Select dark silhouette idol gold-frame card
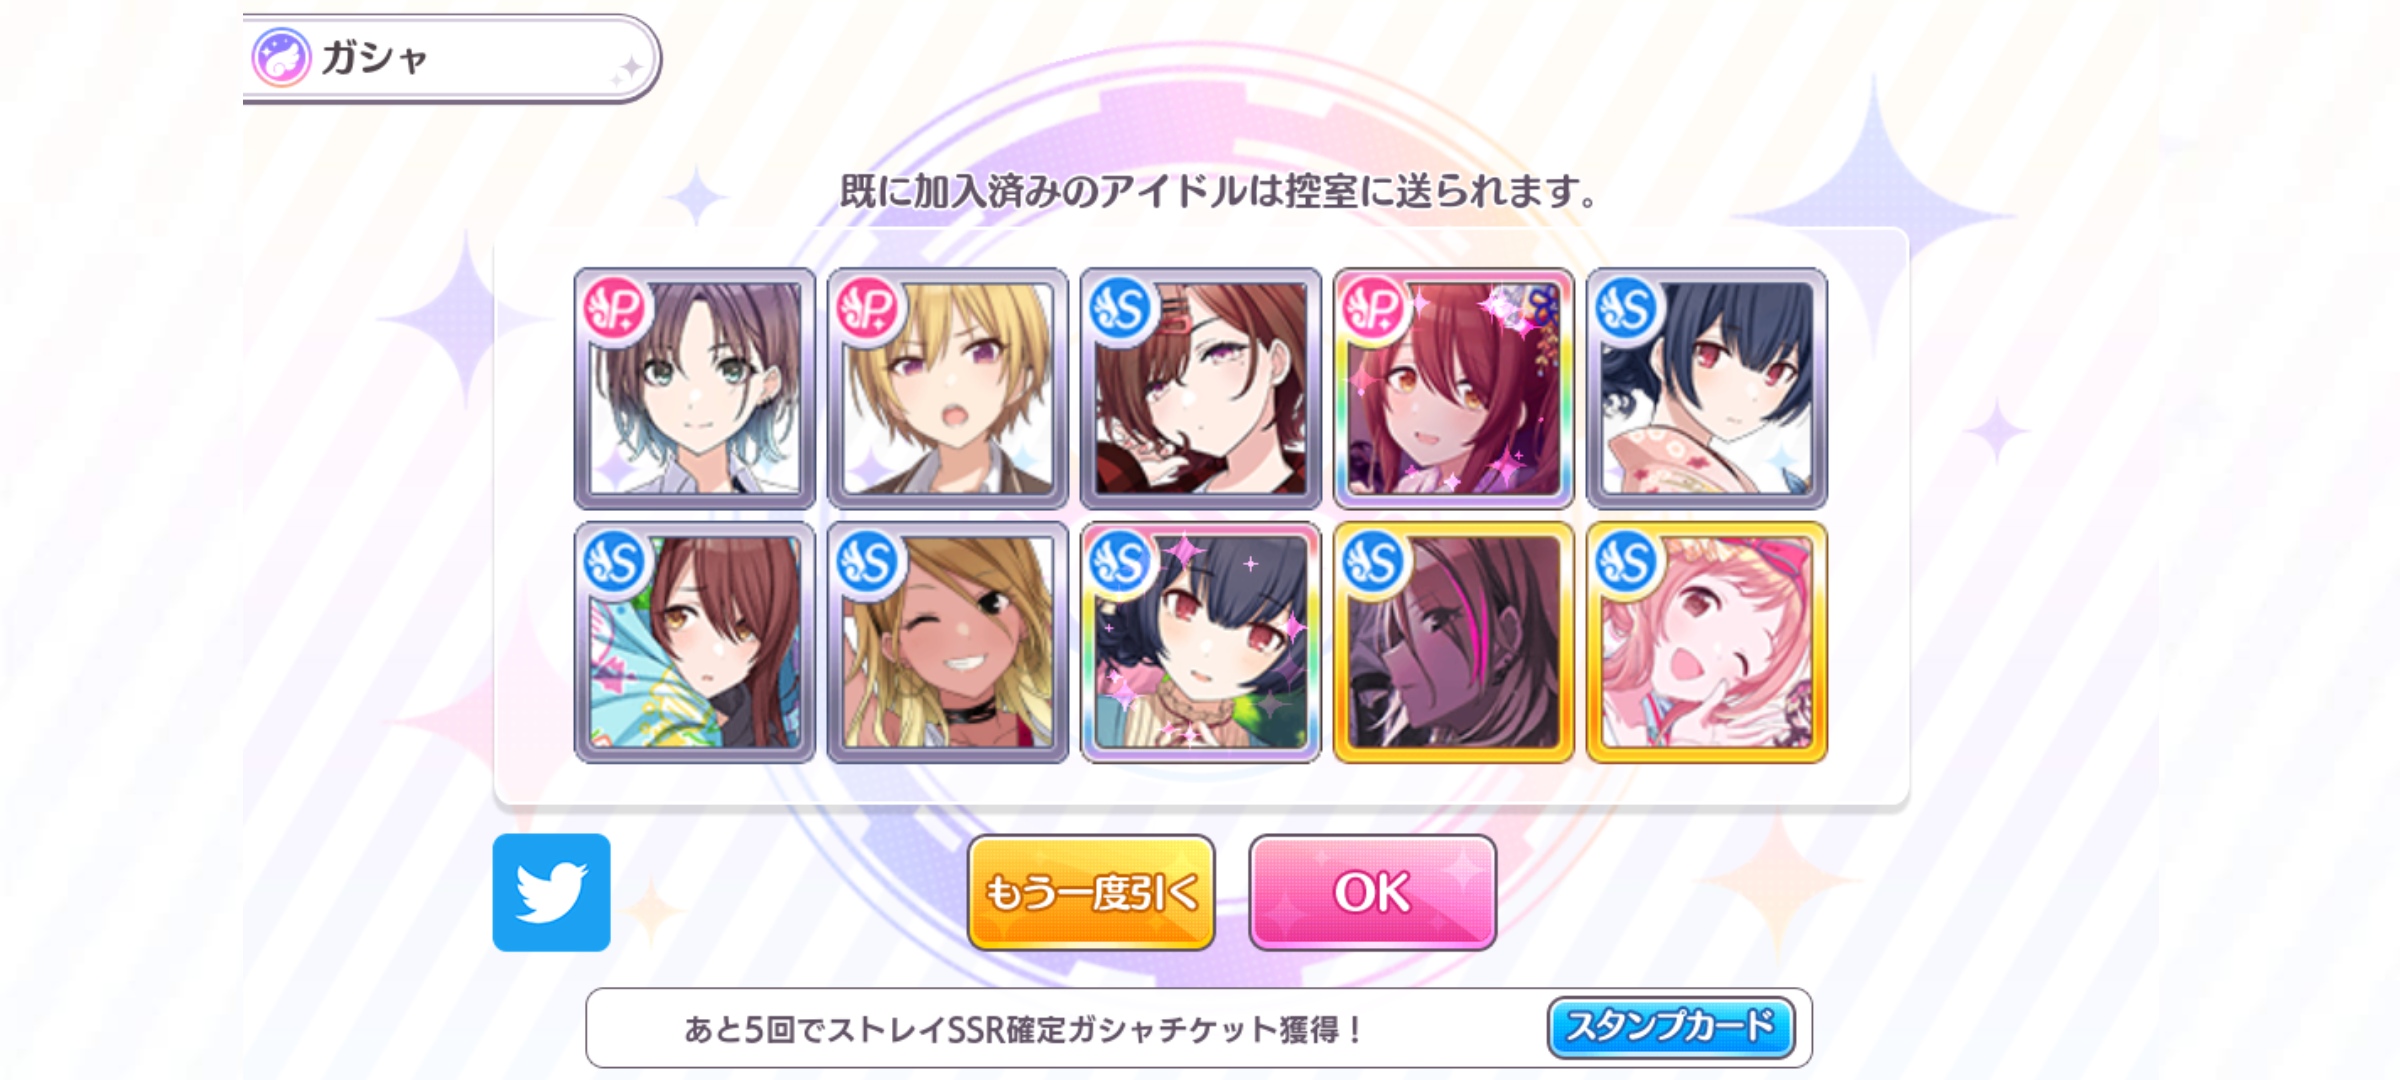 [x=1454, y=642]
